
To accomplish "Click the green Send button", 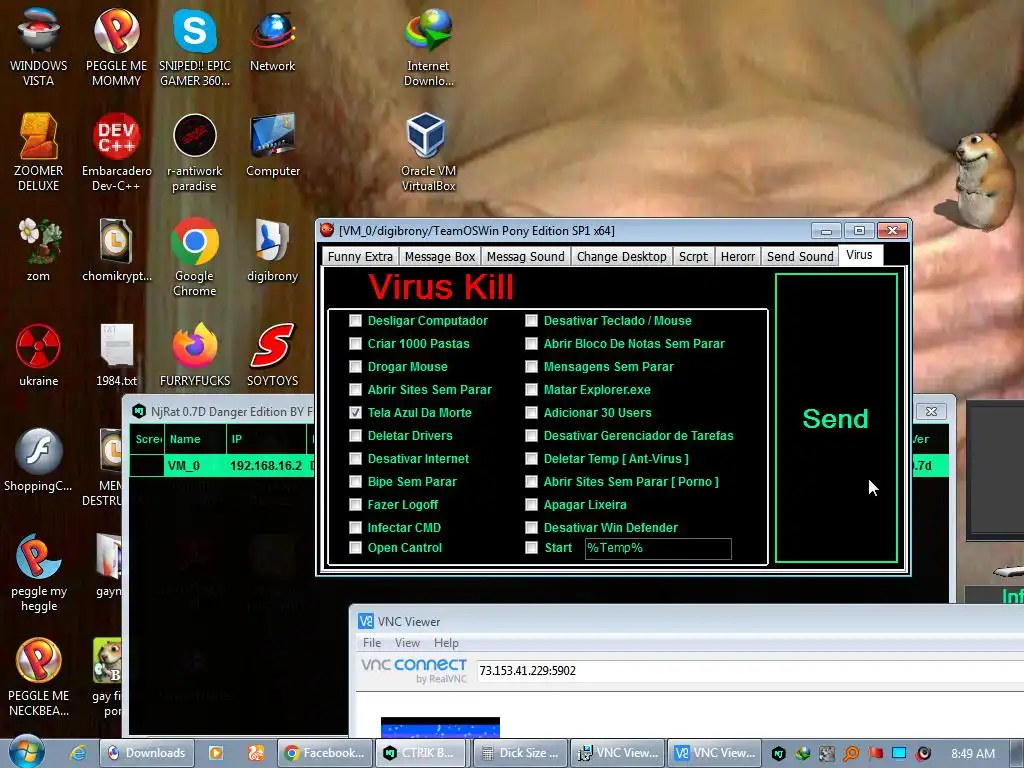I will (836, 418).
